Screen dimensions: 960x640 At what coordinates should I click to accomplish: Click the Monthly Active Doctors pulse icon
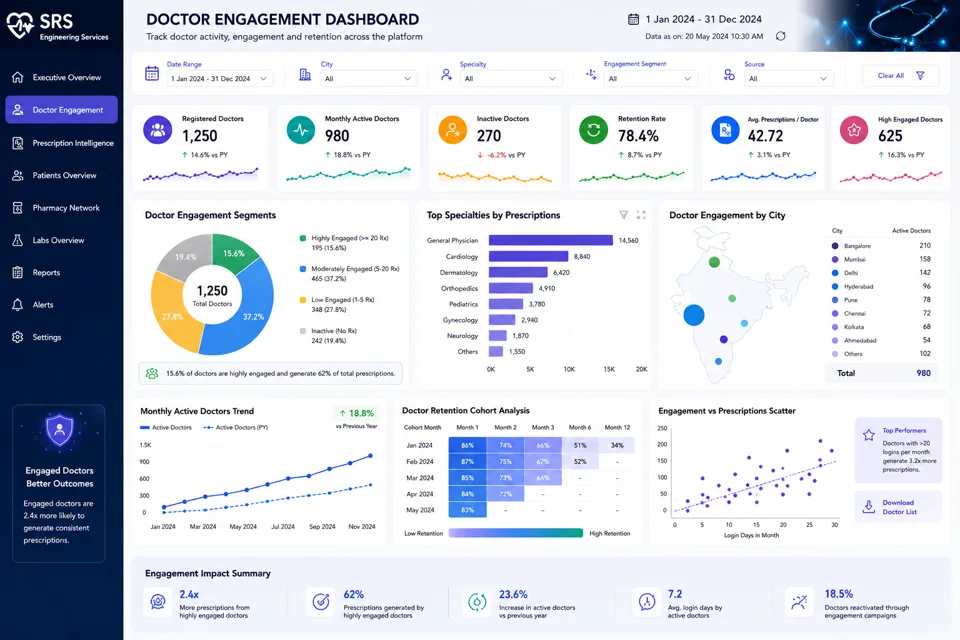[301, 130]
